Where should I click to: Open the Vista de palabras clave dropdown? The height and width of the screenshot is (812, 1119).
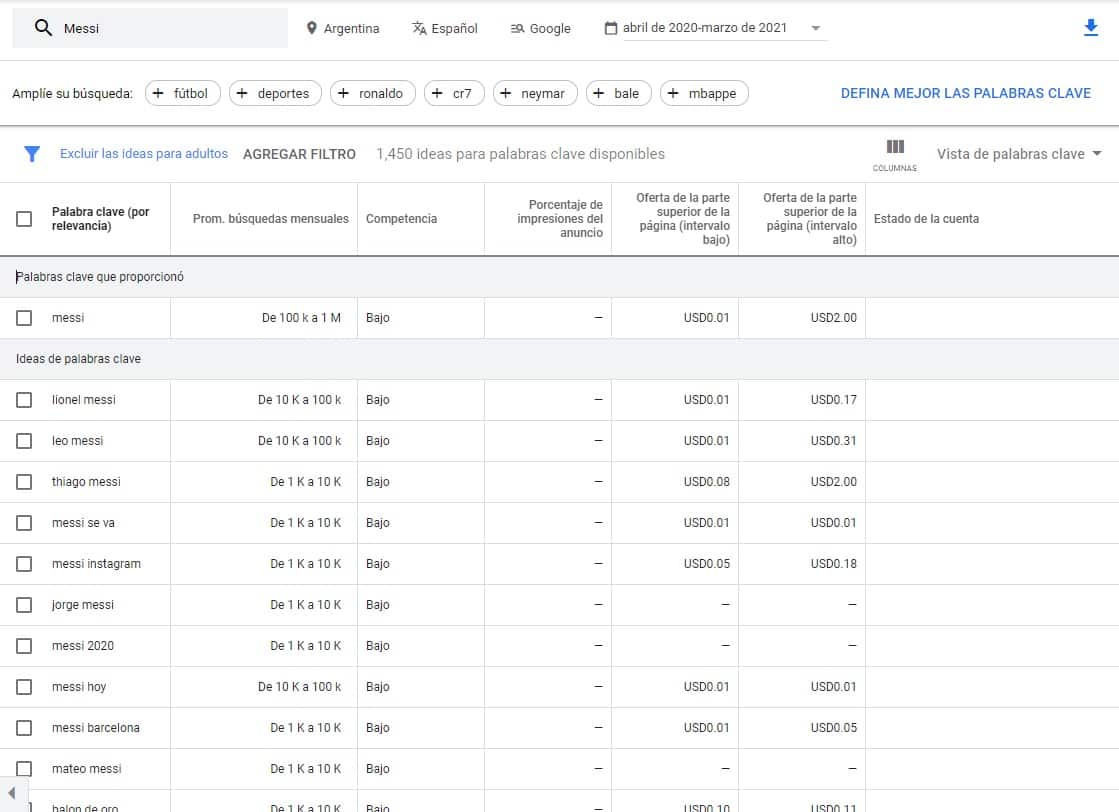[1017, 154]
